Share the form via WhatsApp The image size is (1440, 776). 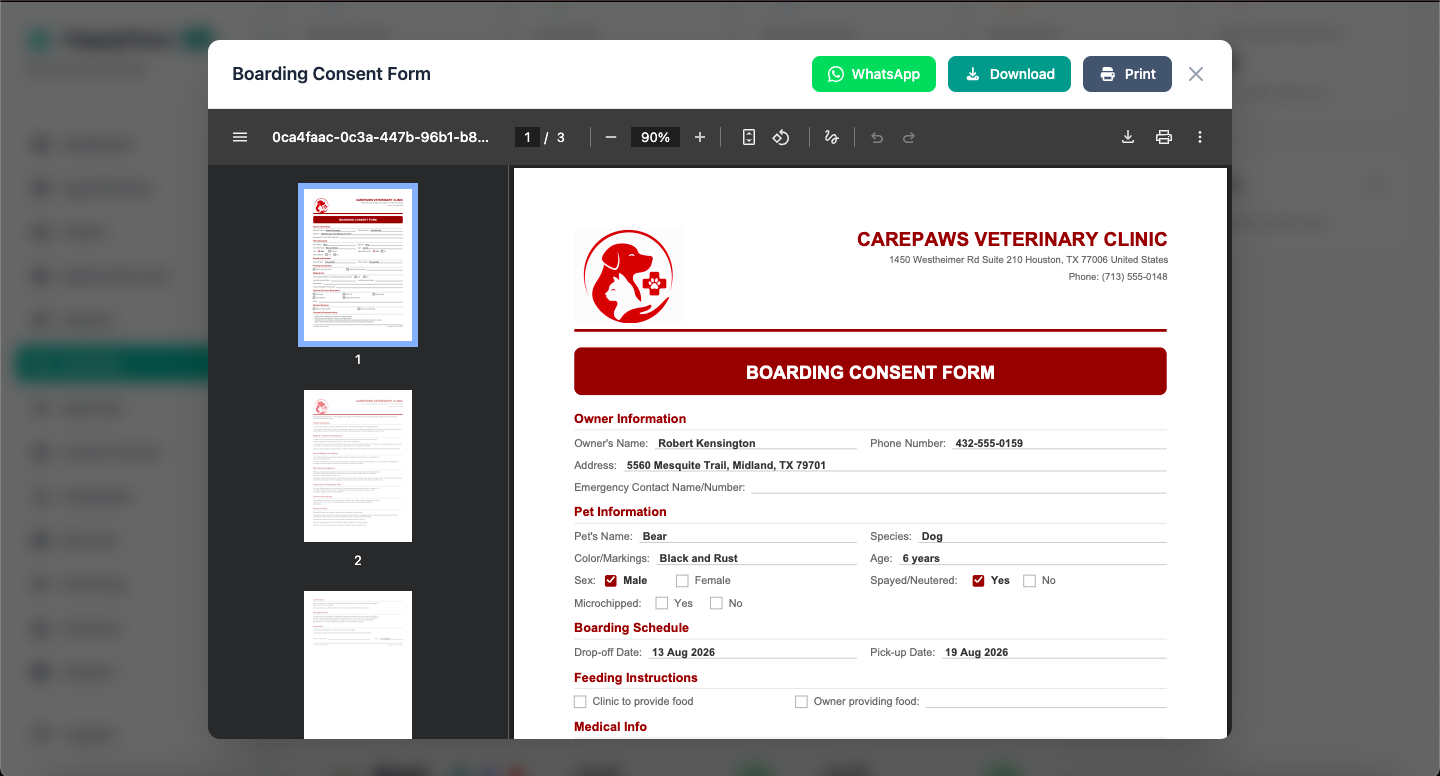pyautogui.click(x=874, y=74)
